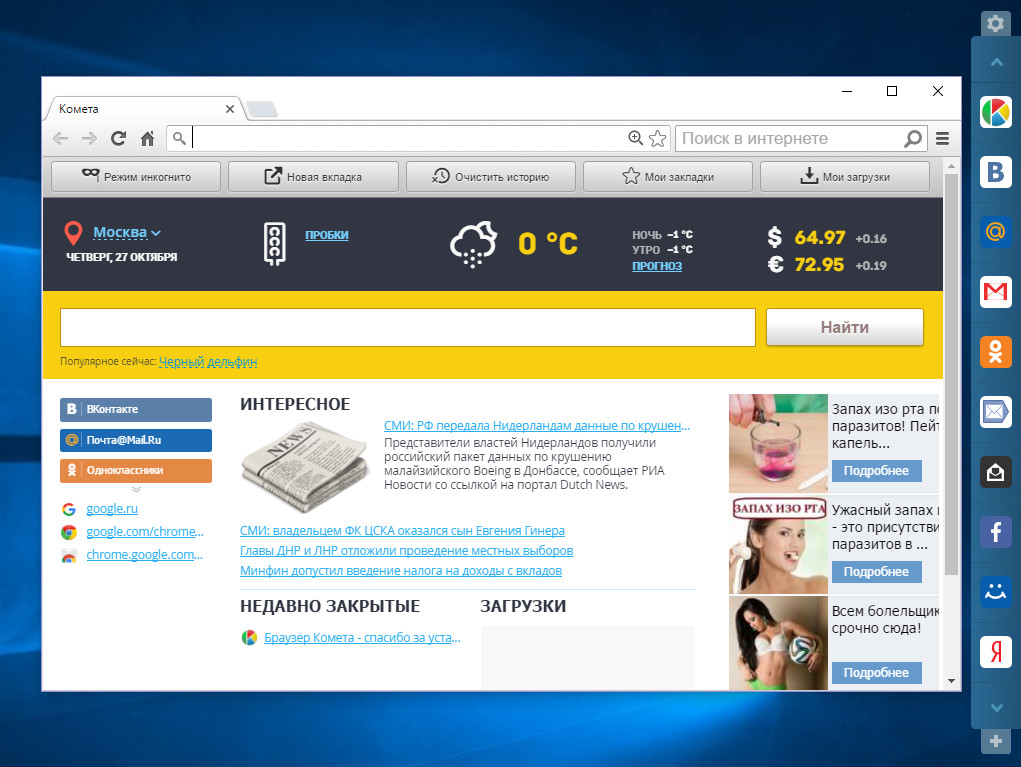
Task: Click the search magnifier in Поиск в интернете box
Action: 913,138
